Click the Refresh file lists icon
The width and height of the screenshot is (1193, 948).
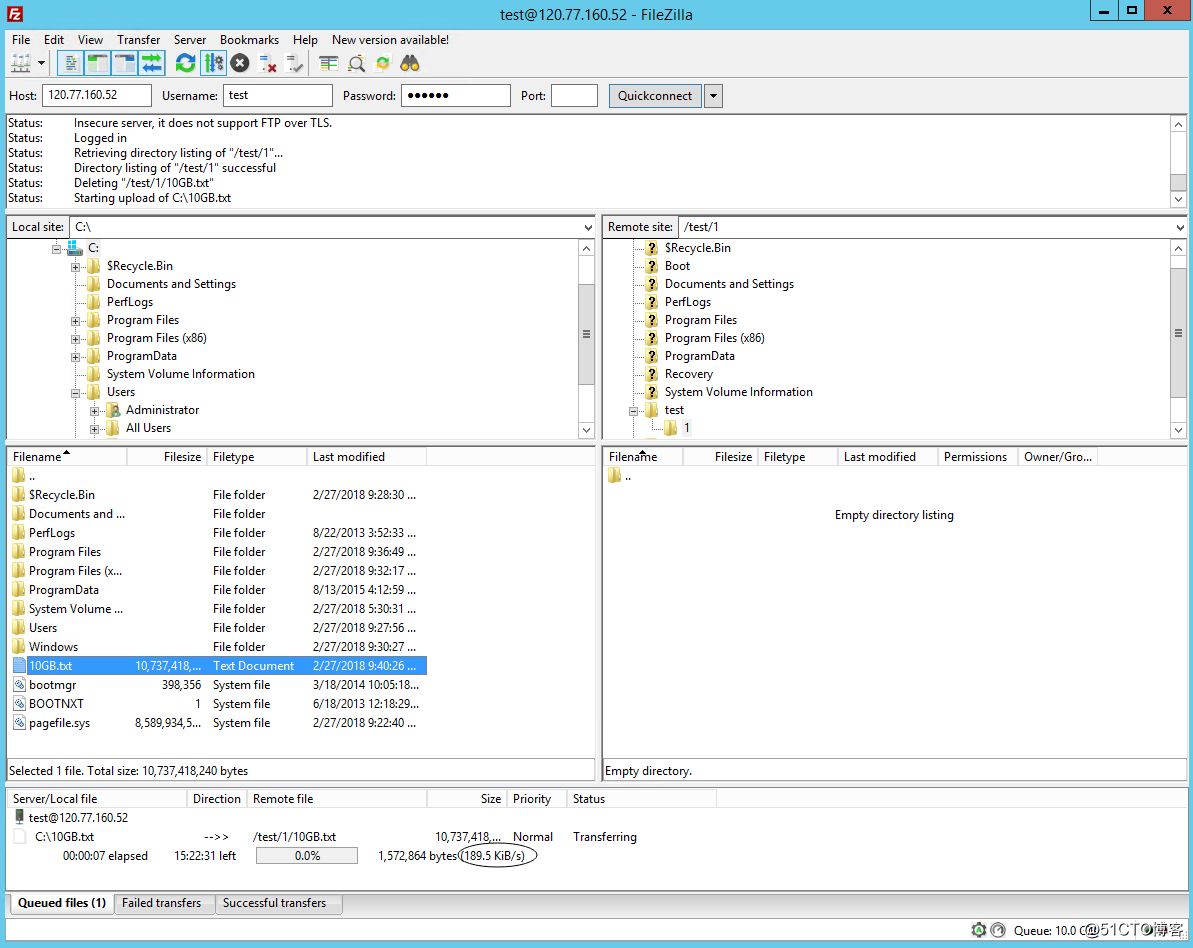tap(185, 63)
